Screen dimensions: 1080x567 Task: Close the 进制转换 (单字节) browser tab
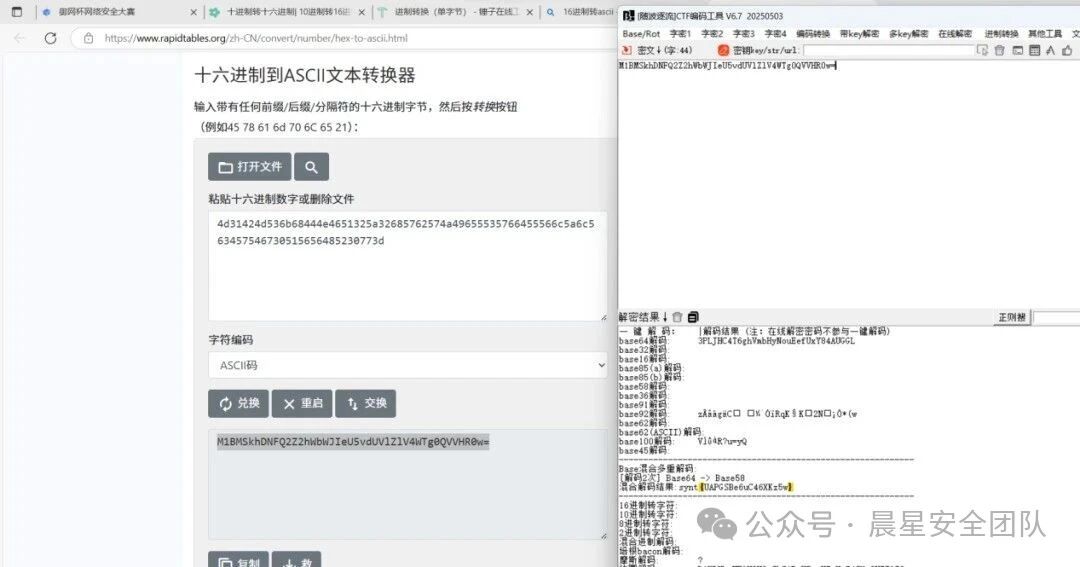click(x=528, y=12)
